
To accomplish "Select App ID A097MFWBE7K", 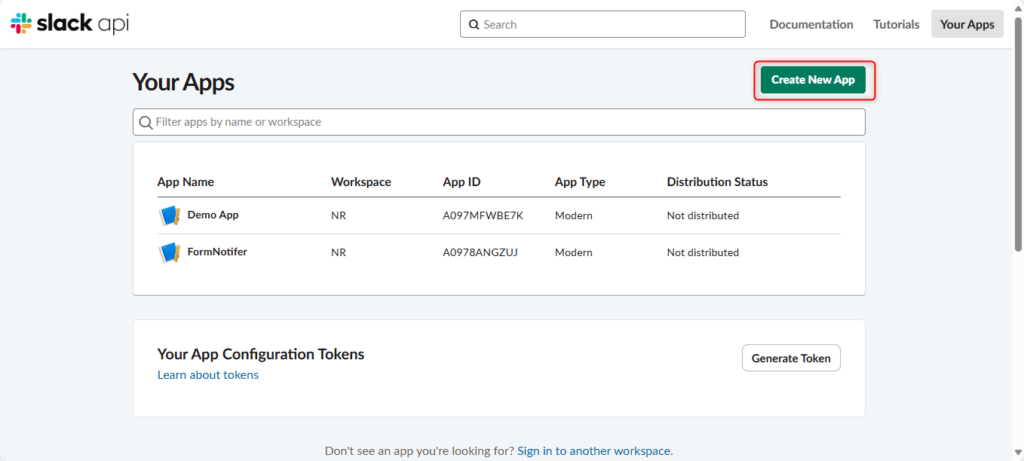I will pyautogui.click(x=483, y=215).
